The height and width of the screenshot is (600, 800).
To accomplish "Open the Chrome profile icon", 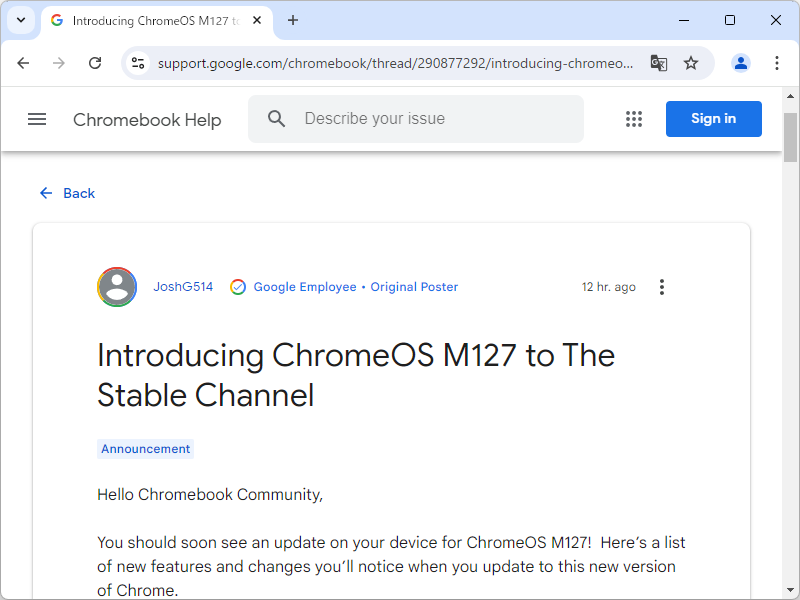I will pyautogui.click(x=740, y=62).
